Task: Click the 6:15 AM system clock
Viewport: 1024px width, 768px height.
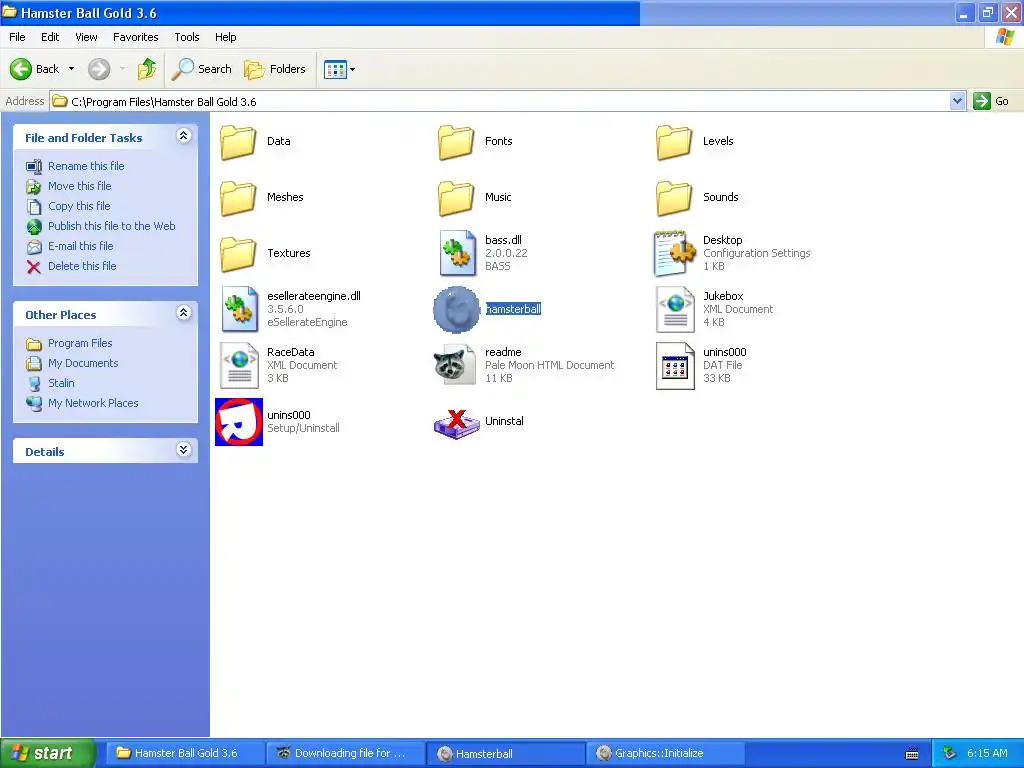Action: point(987,754)
